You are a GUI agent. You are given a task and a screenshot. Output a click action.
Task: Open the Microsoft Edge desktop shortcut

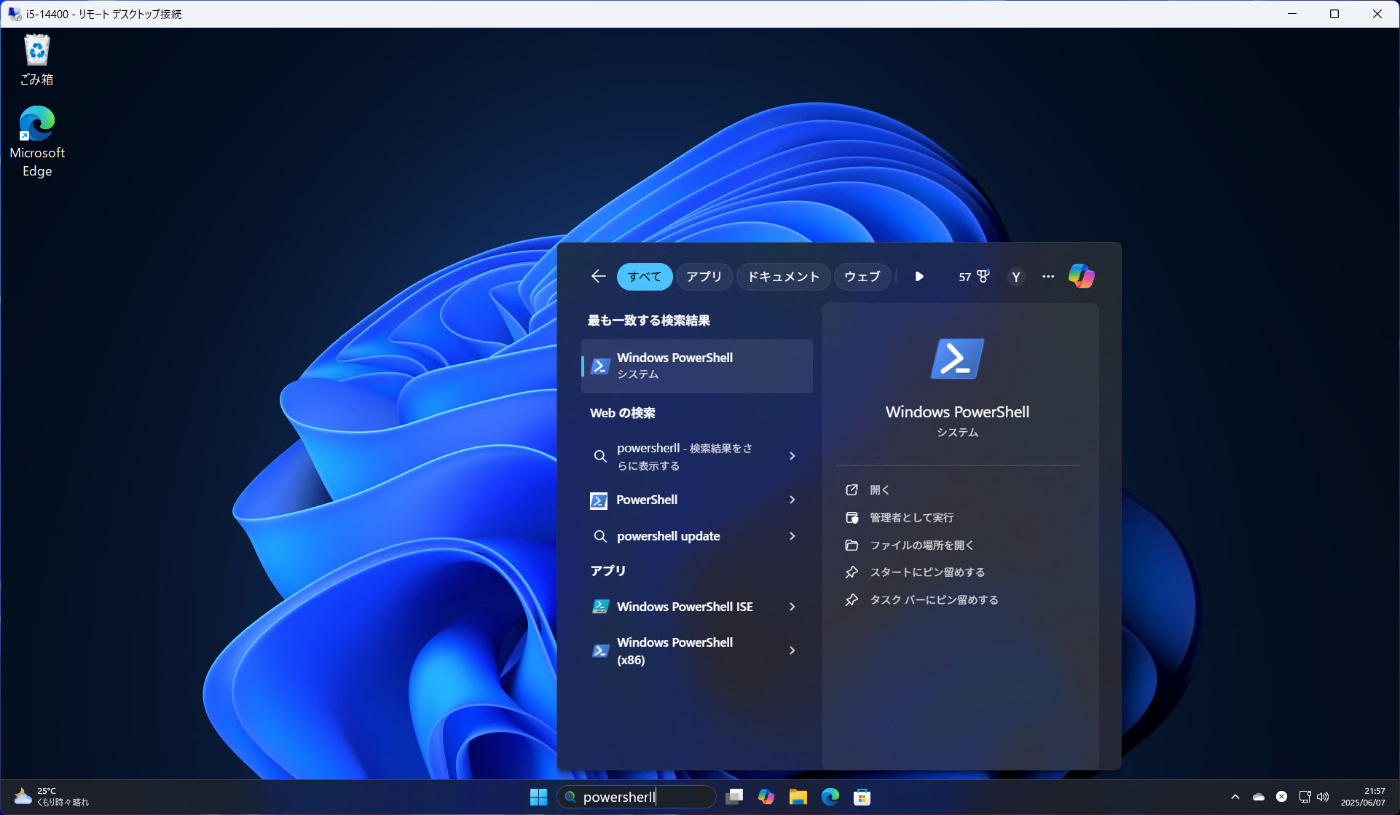point(37,141)
